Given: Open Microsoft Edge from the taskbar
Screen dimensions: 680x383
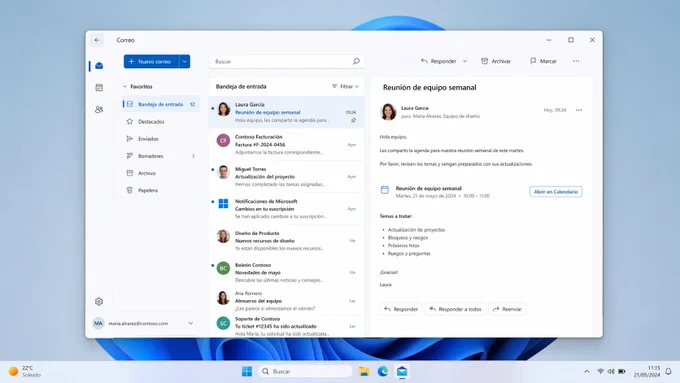Looking at the screenshot, I should tap(383, 372).
